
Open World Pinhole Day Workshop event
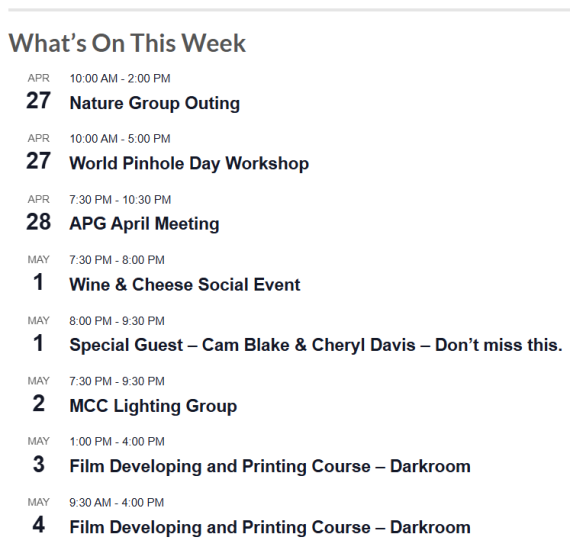pyautogui.click(x=189, y=164)
